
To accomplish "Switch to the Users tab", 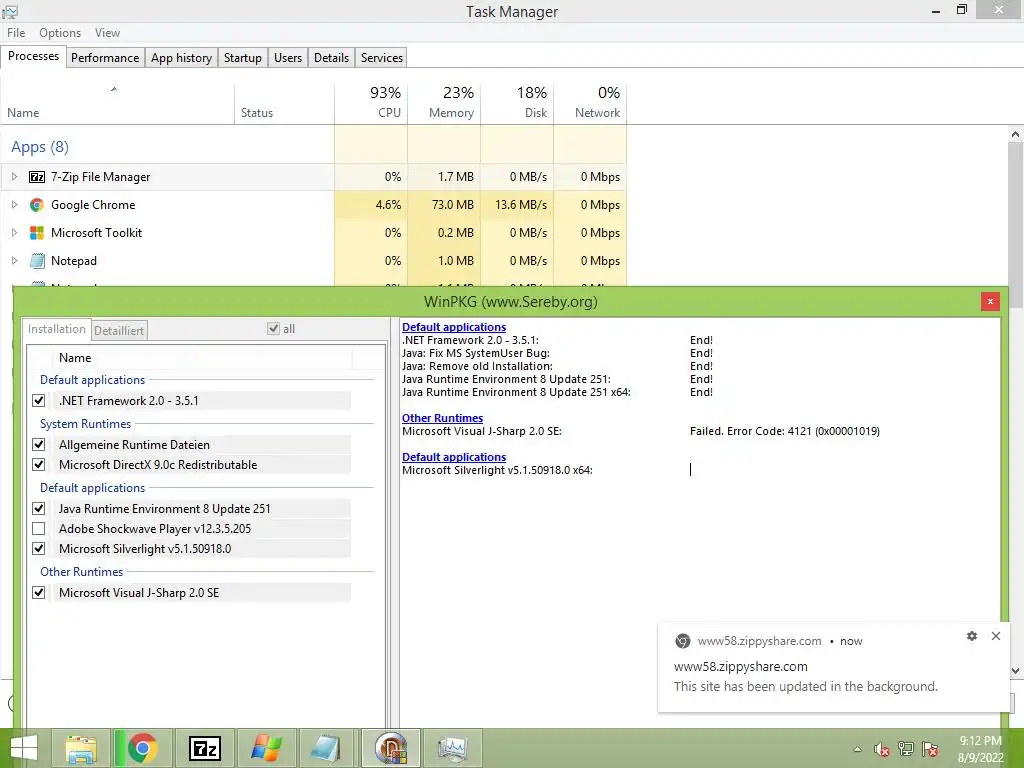I will [x=288, y=57].
